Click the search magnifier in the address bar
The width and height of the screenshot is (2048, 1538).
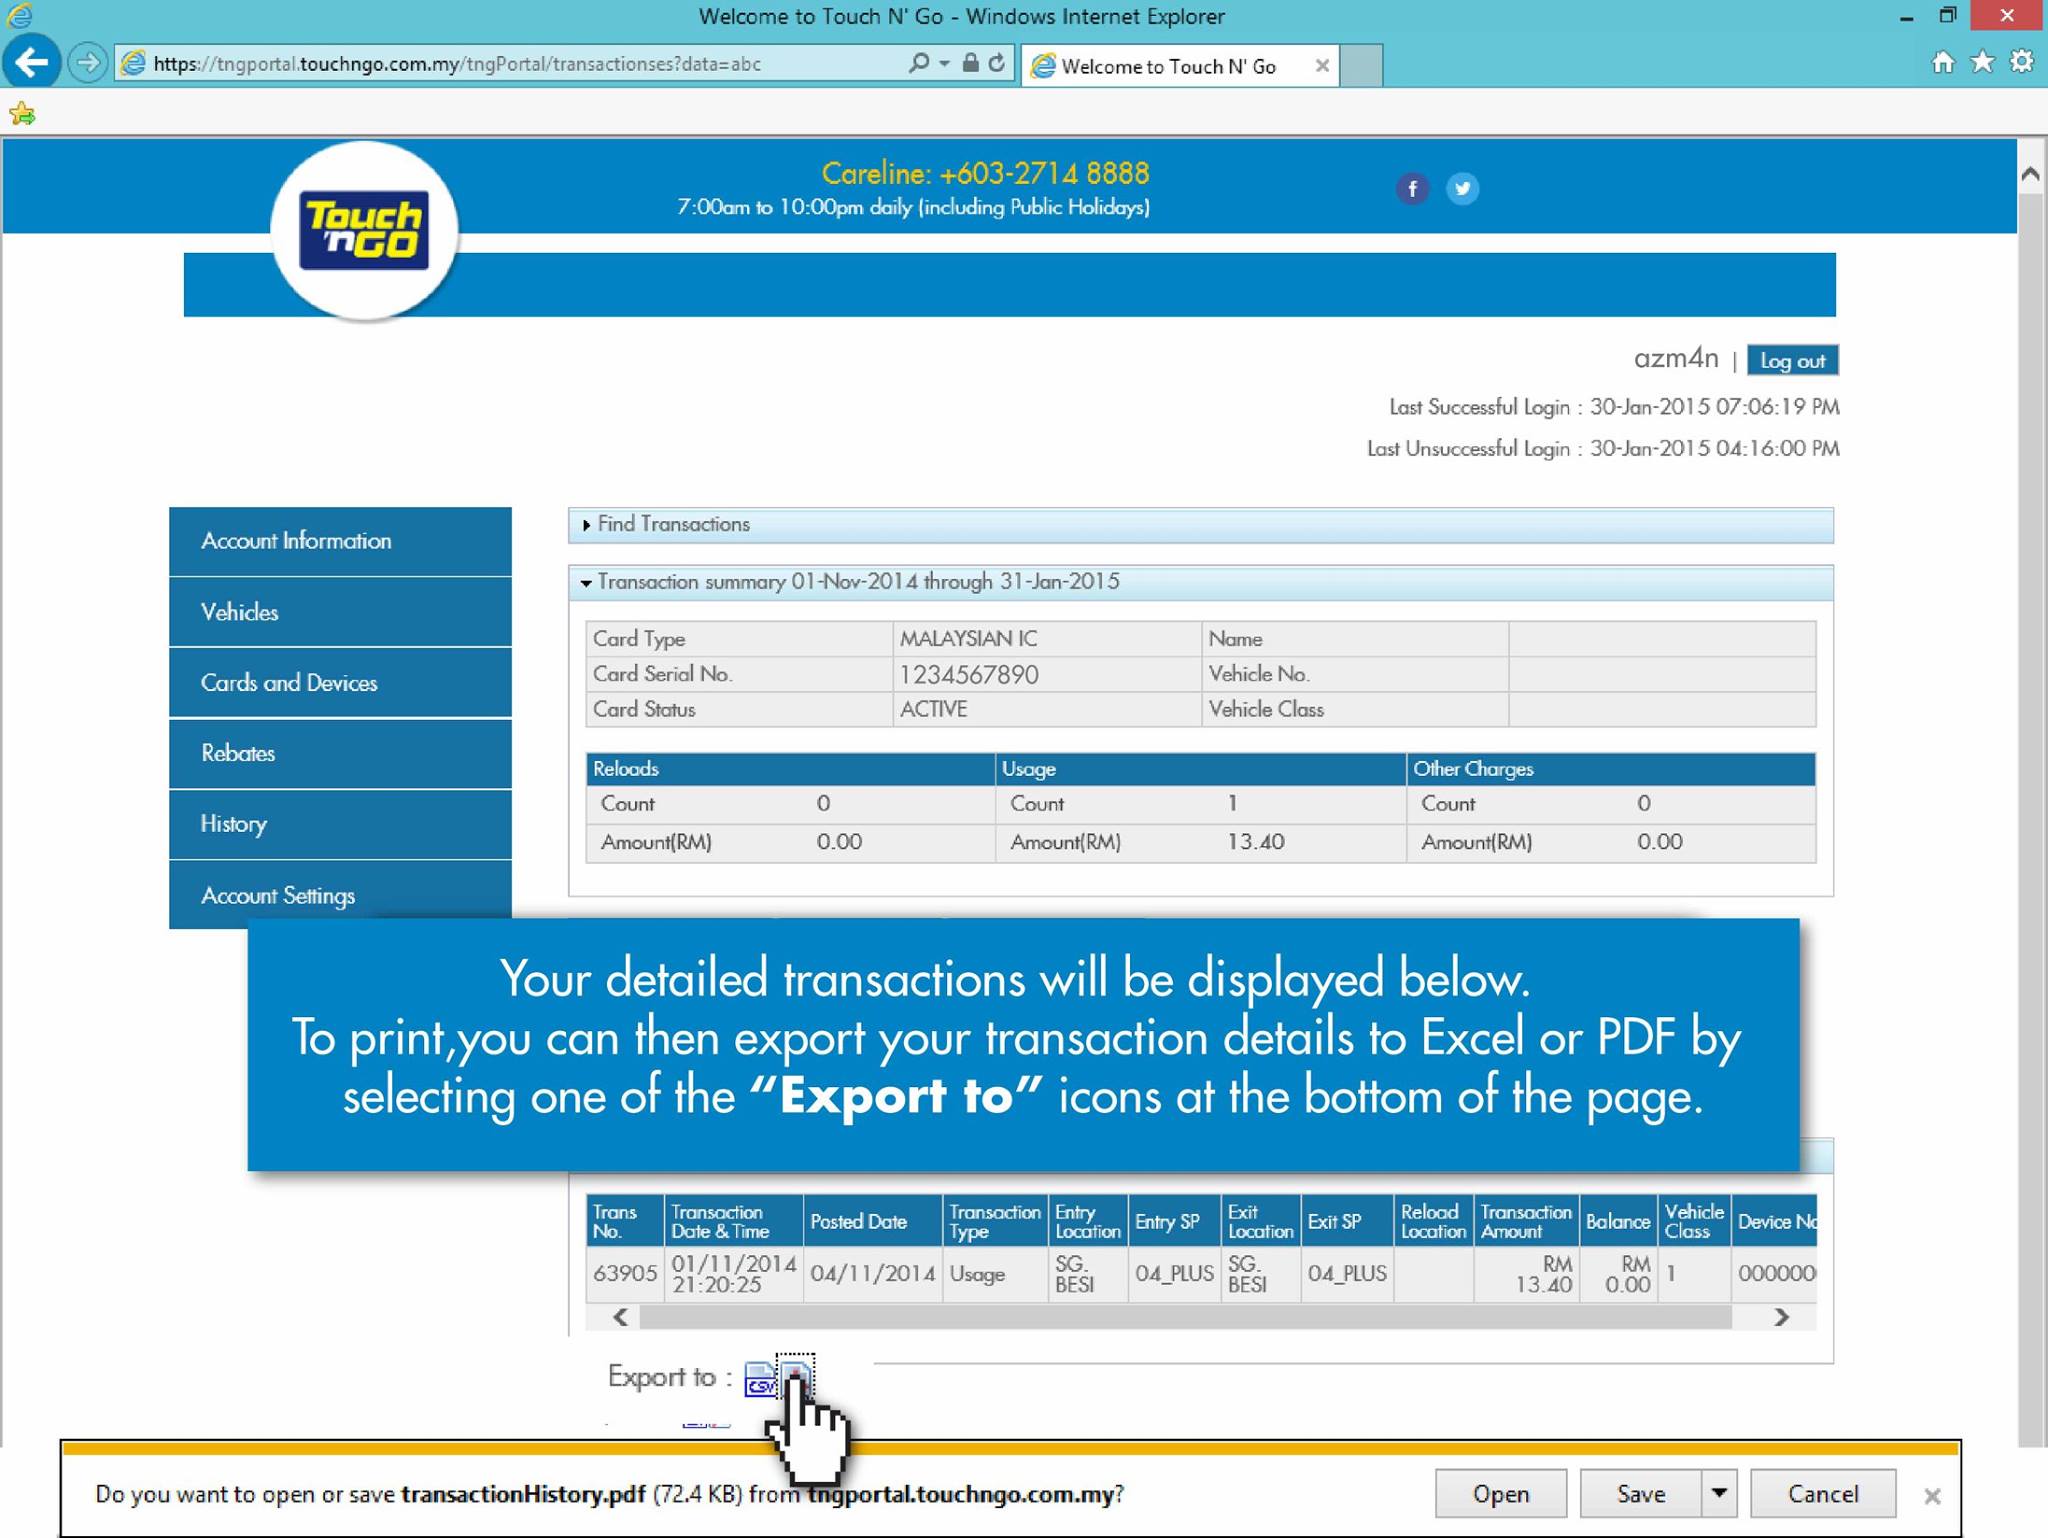click(918, 63)
